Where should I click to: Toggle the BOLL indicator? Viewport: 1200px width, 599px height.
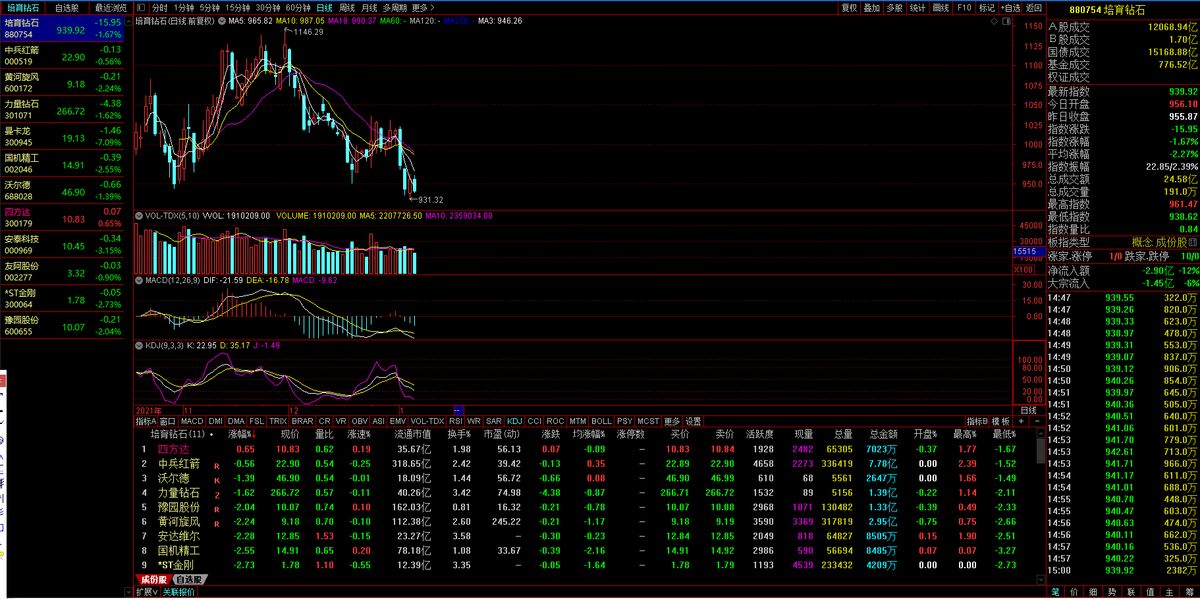coord(601,421)
